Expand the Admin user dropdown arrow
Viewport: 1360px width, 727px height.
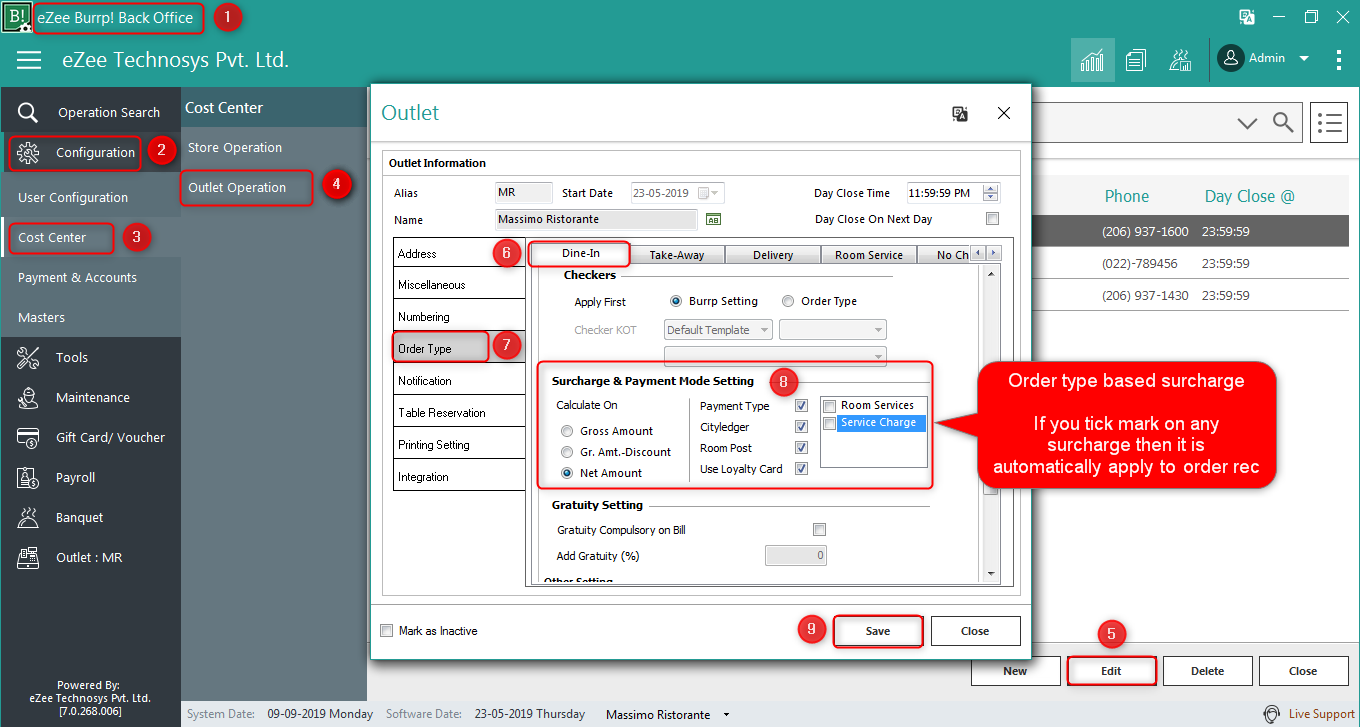click(1304, 59)
